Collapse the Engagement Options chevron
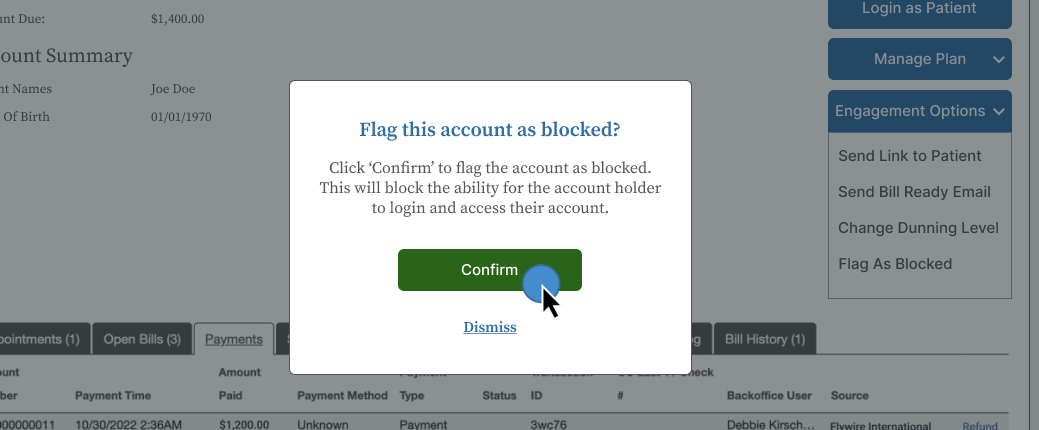1039x430 pixels. pyautogui.click(x=998, y=112)
